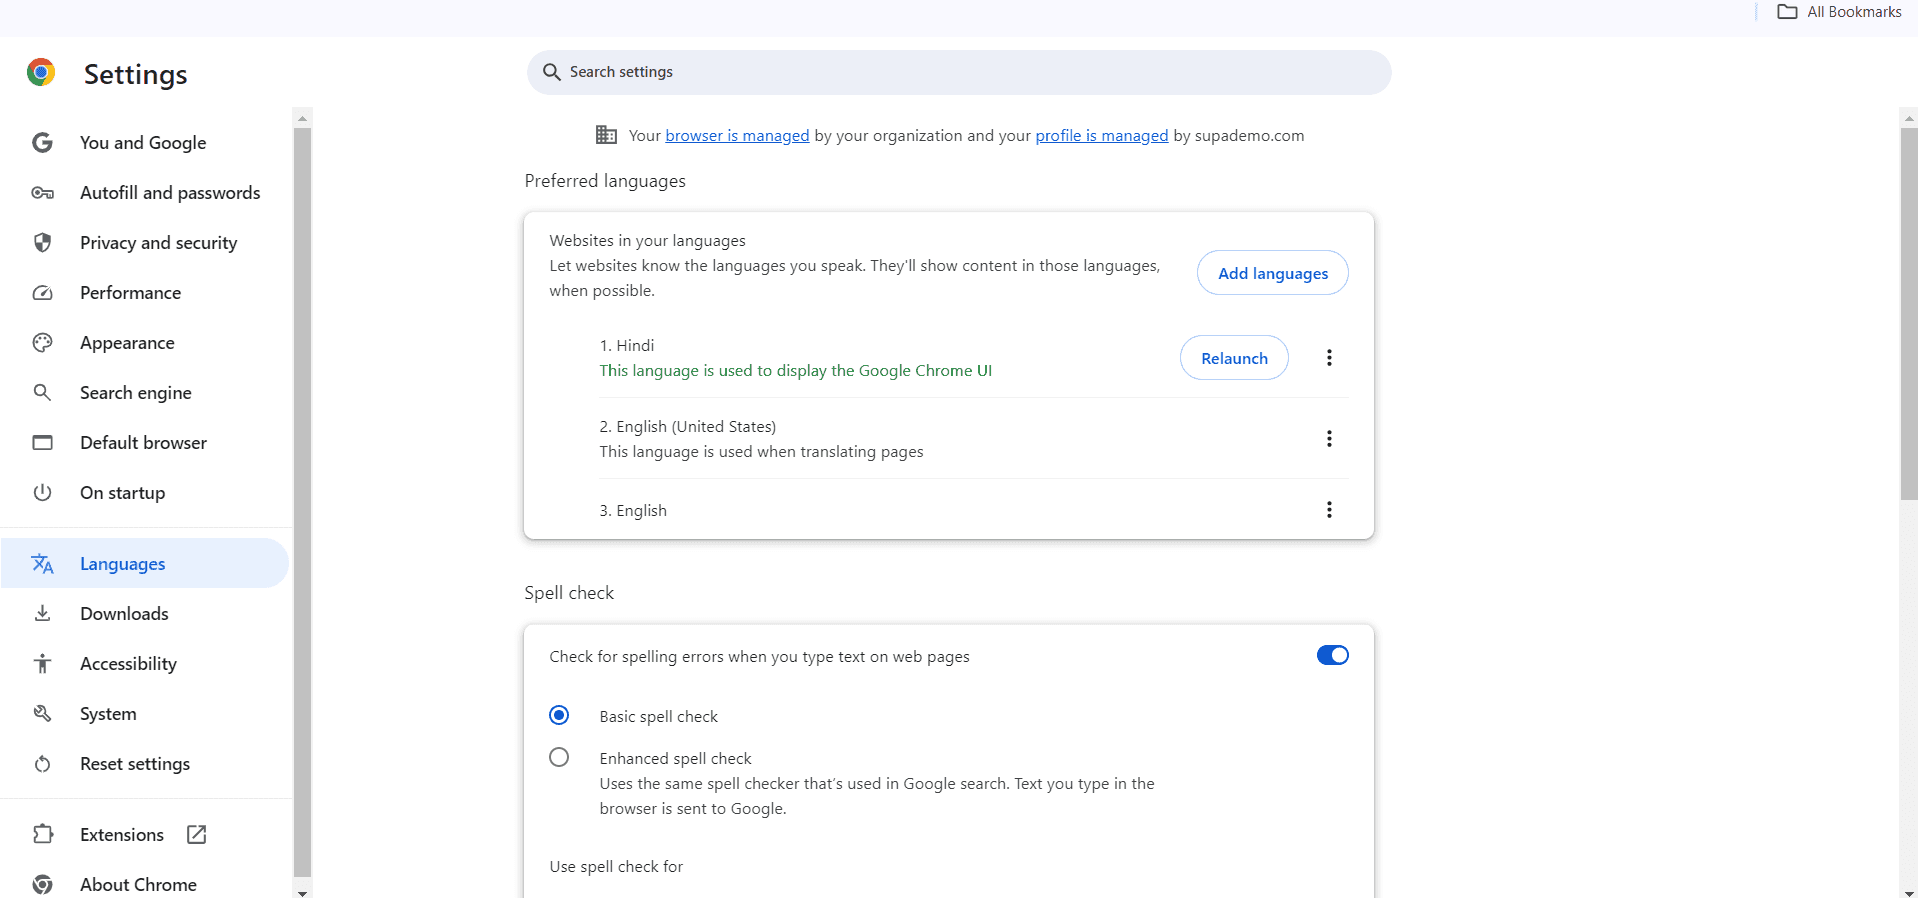Screen dimensions: 1918x898
Task: Open Accessibility settings section
Action: coord(144,663)
